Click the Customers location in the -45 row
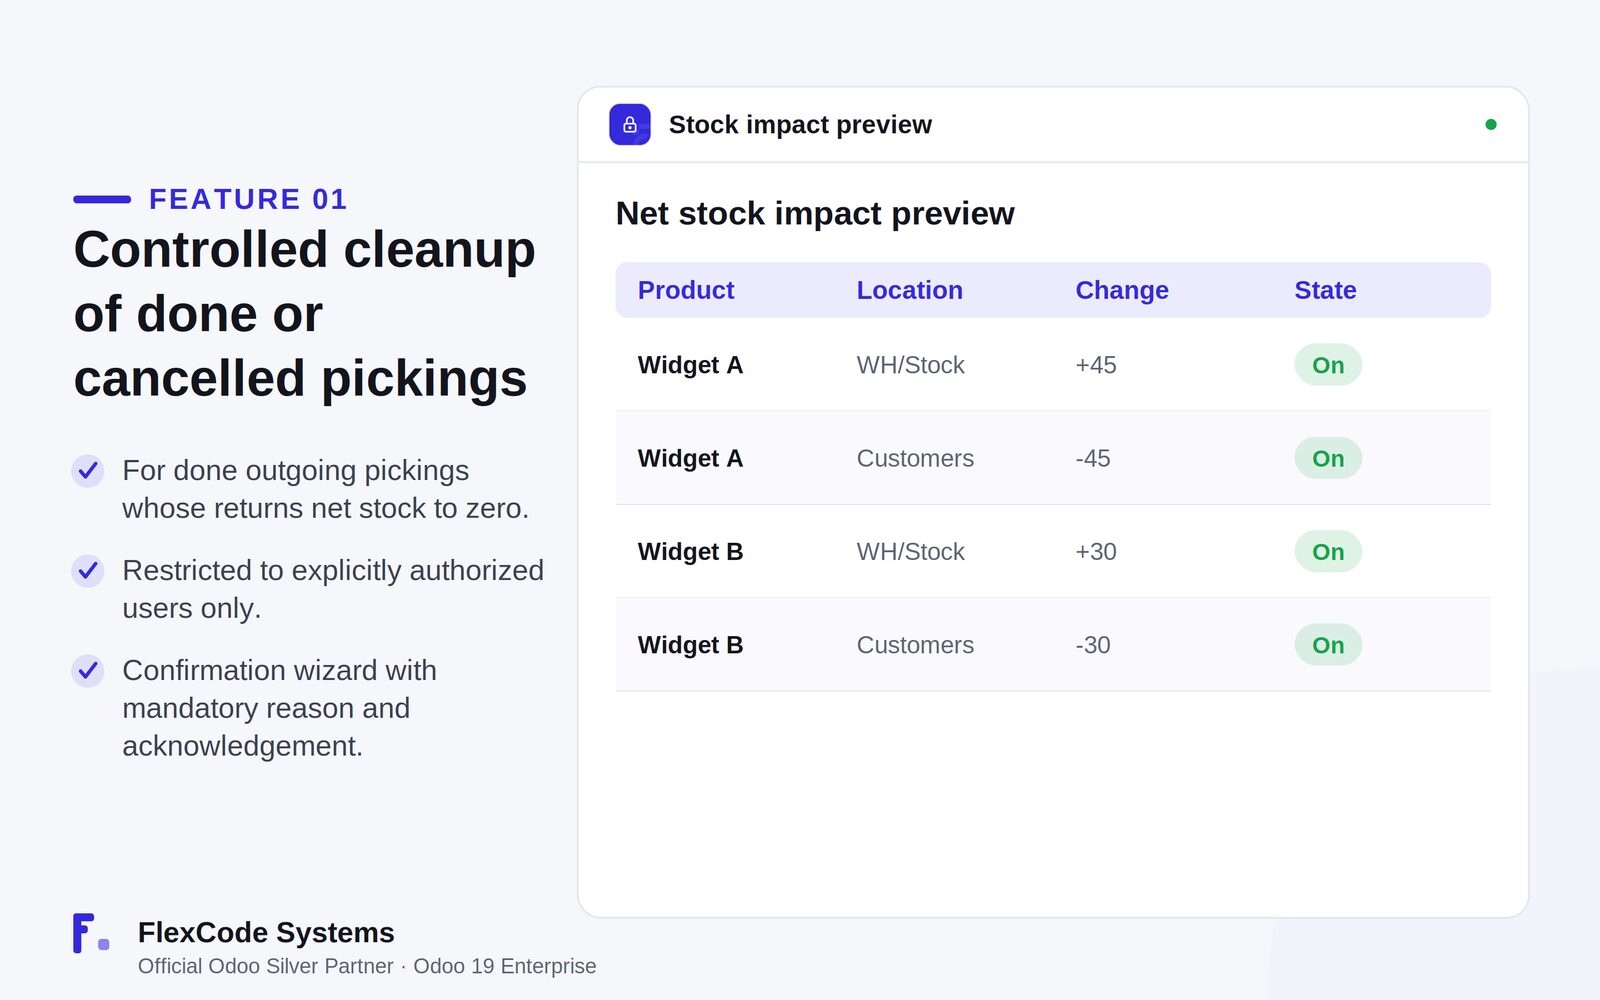 point(916,458)
